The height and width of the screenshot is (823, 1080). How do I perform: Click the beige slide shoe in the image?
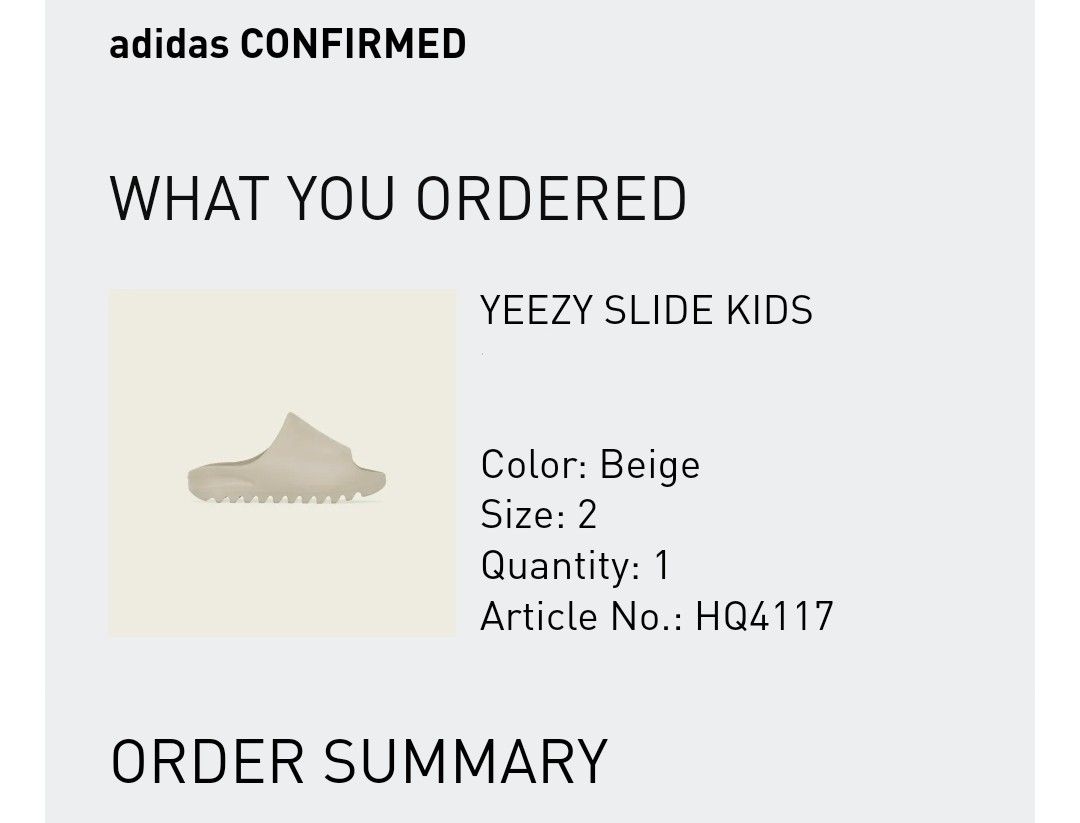pos(286,463)
